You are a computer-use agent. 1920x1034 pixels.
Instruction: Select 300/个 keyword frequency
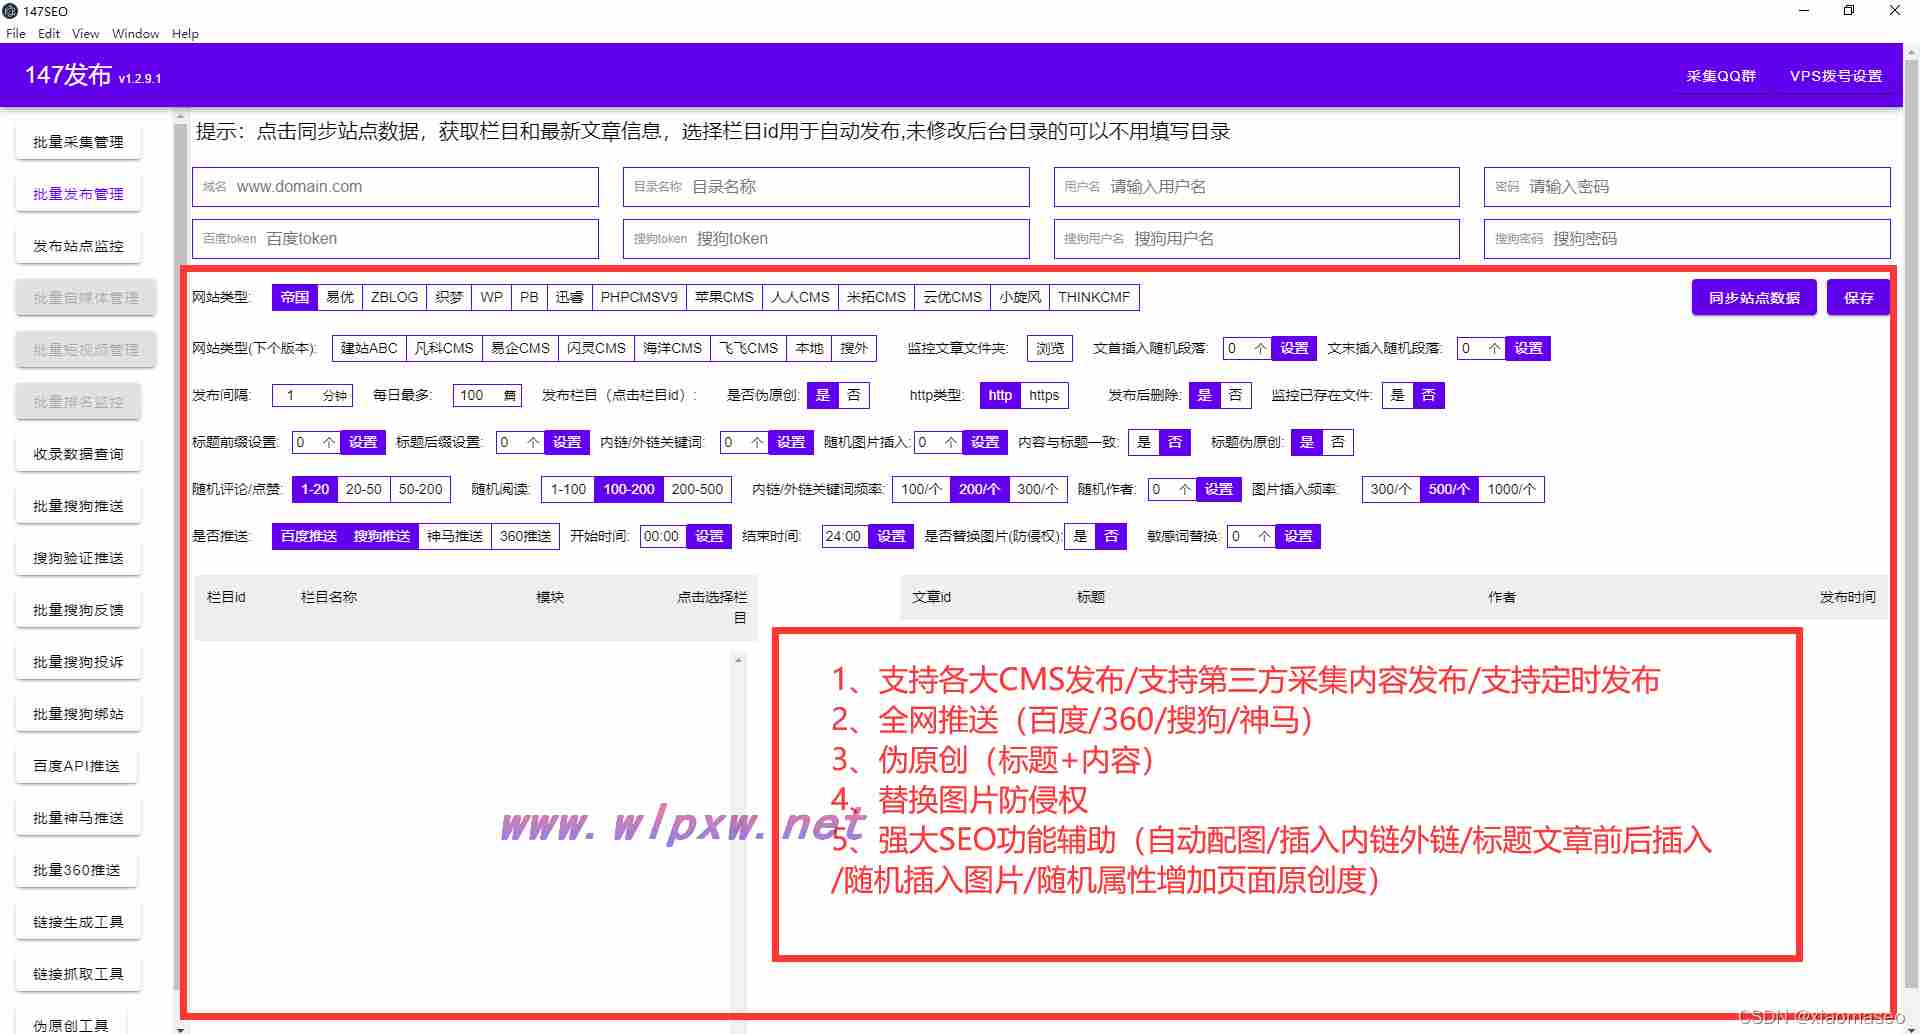[x=1037, y=489]
